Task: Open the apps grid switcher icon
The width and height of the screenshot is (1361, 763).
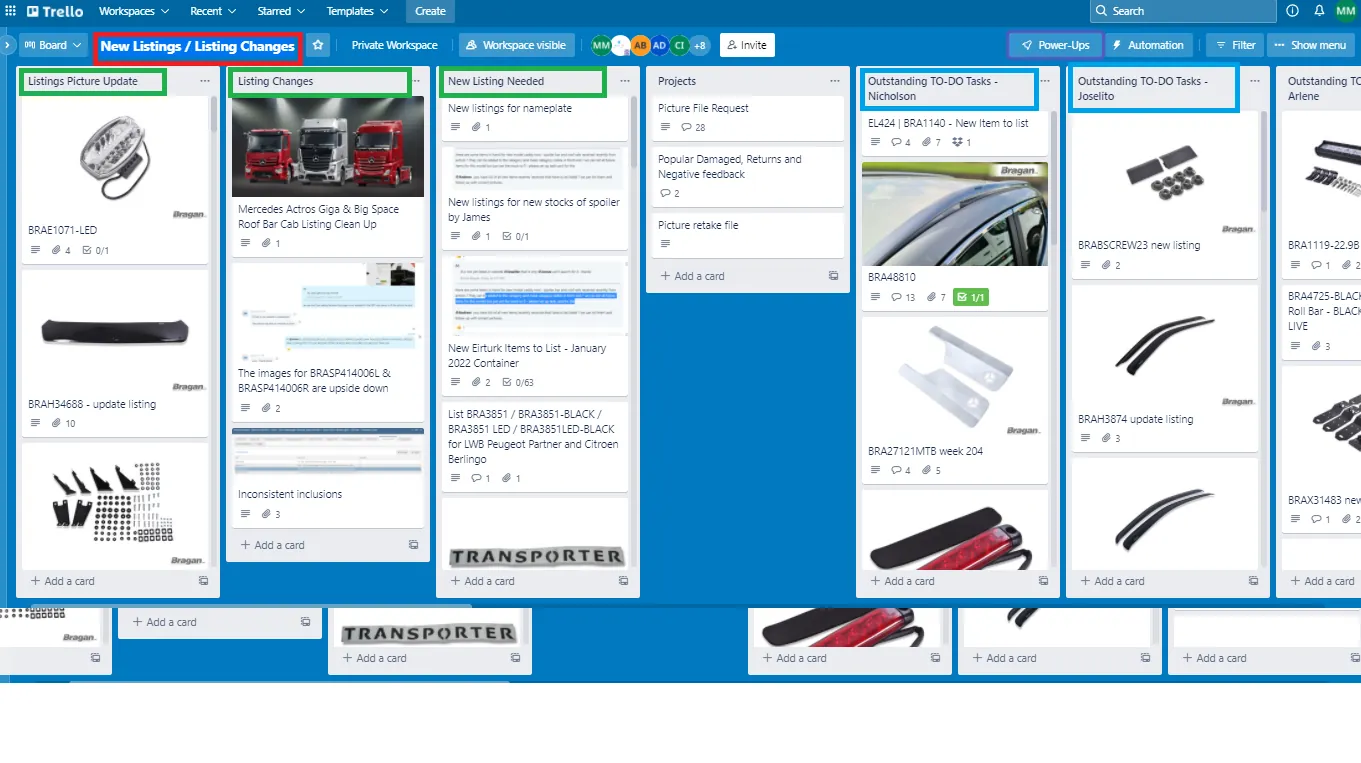Action: tap(11, 11)
